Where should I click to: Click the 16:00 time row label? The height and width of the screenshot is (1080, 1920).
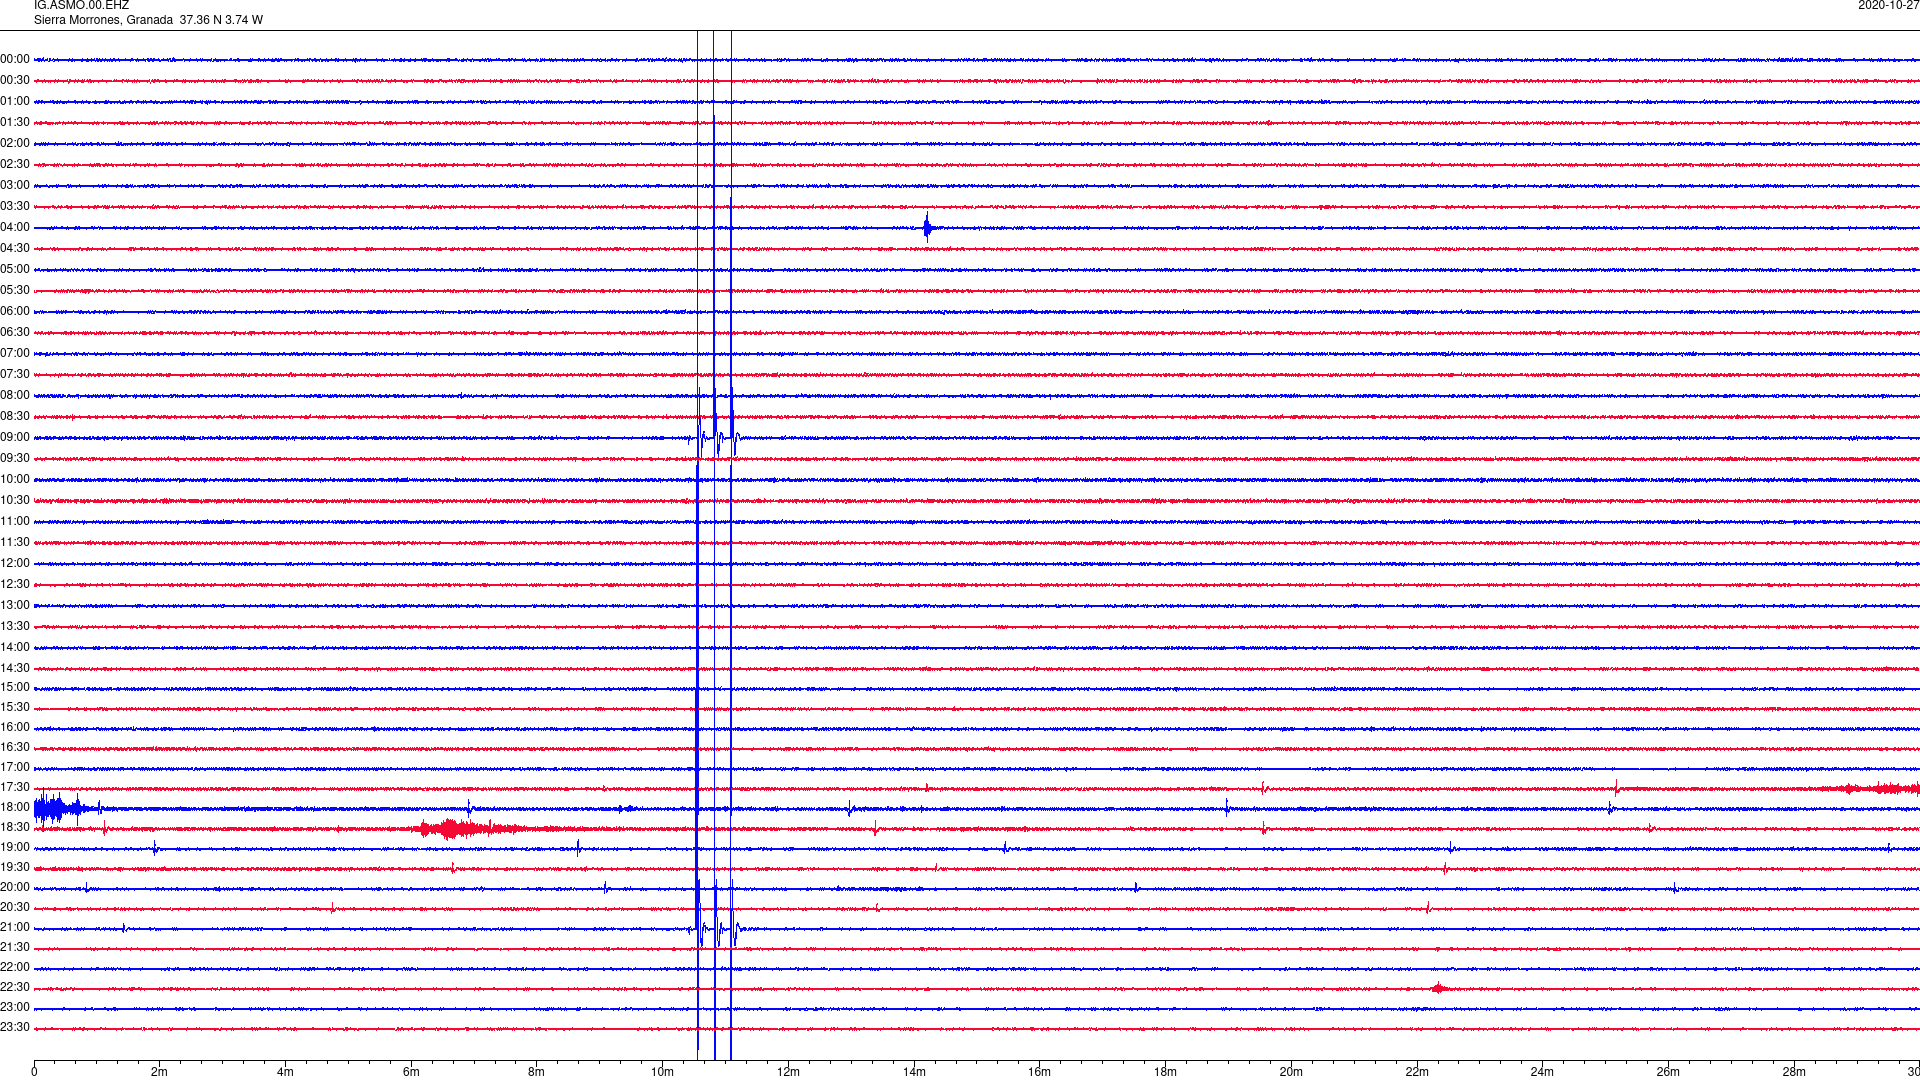(x=15, y=728)
